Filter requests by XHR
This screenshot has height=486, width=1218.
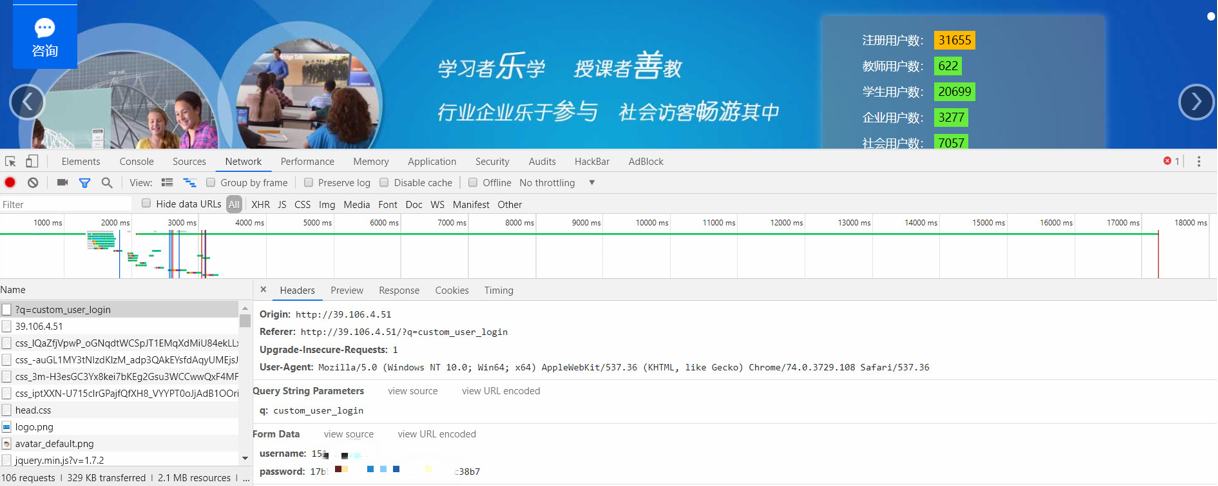pos(260,204)
